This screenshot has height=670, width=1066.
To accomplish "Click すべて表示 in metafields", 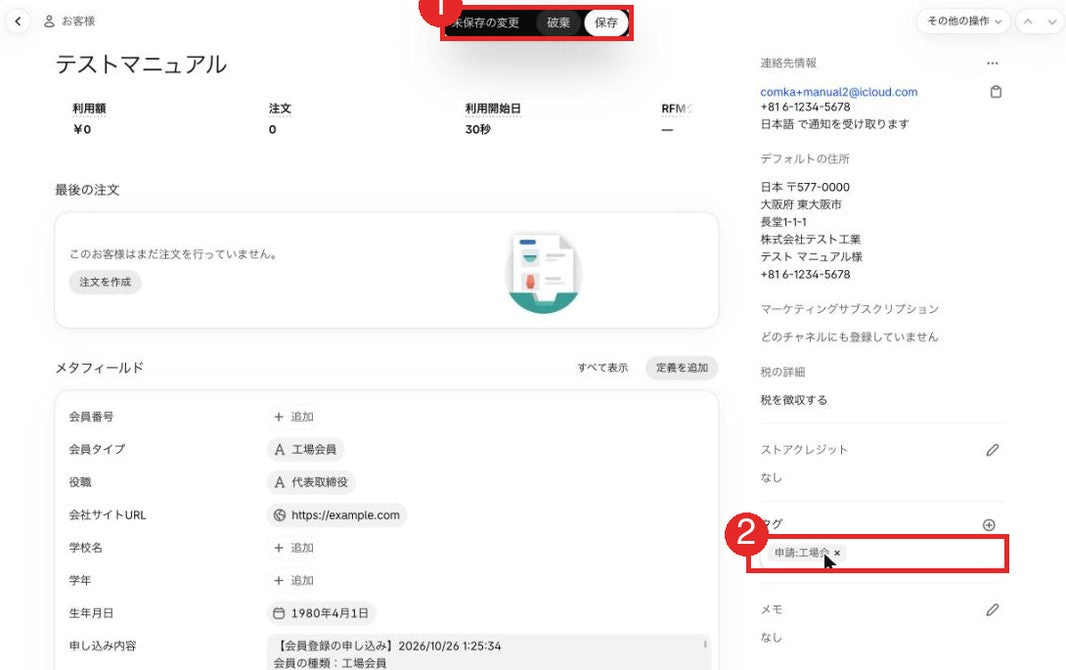I will pos(602,368).
